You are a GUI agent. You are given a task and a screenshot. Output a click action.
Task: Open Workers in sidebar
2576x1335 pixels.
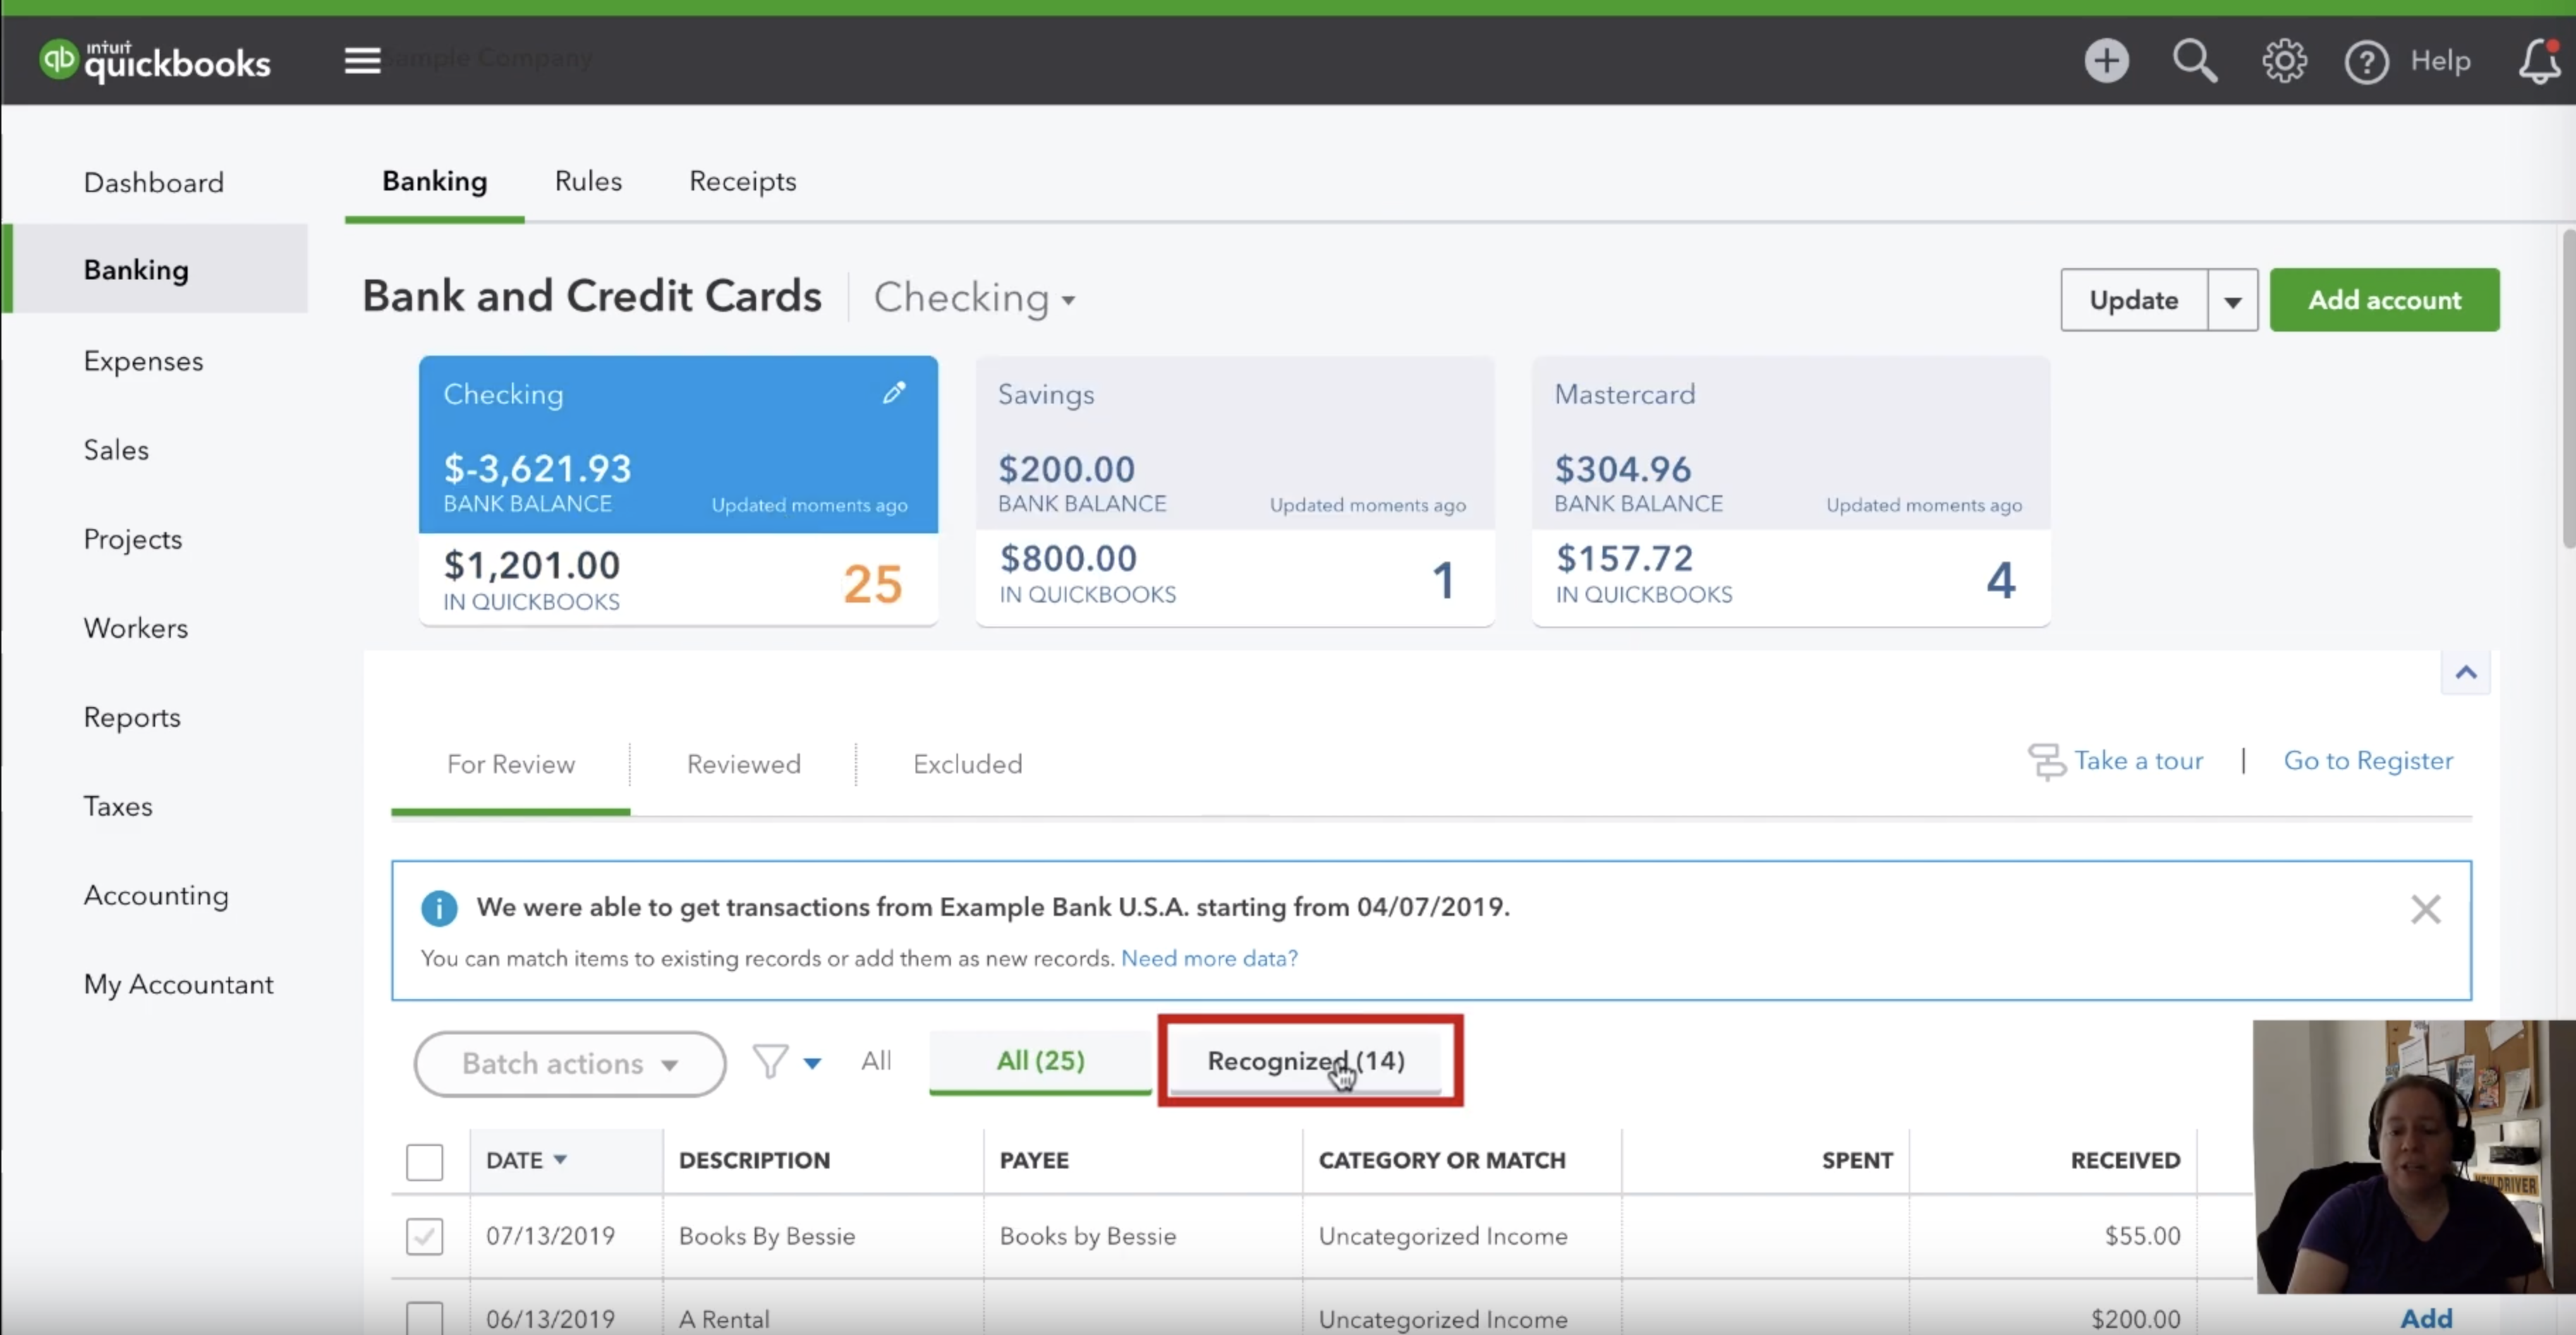tap(135, 627)
